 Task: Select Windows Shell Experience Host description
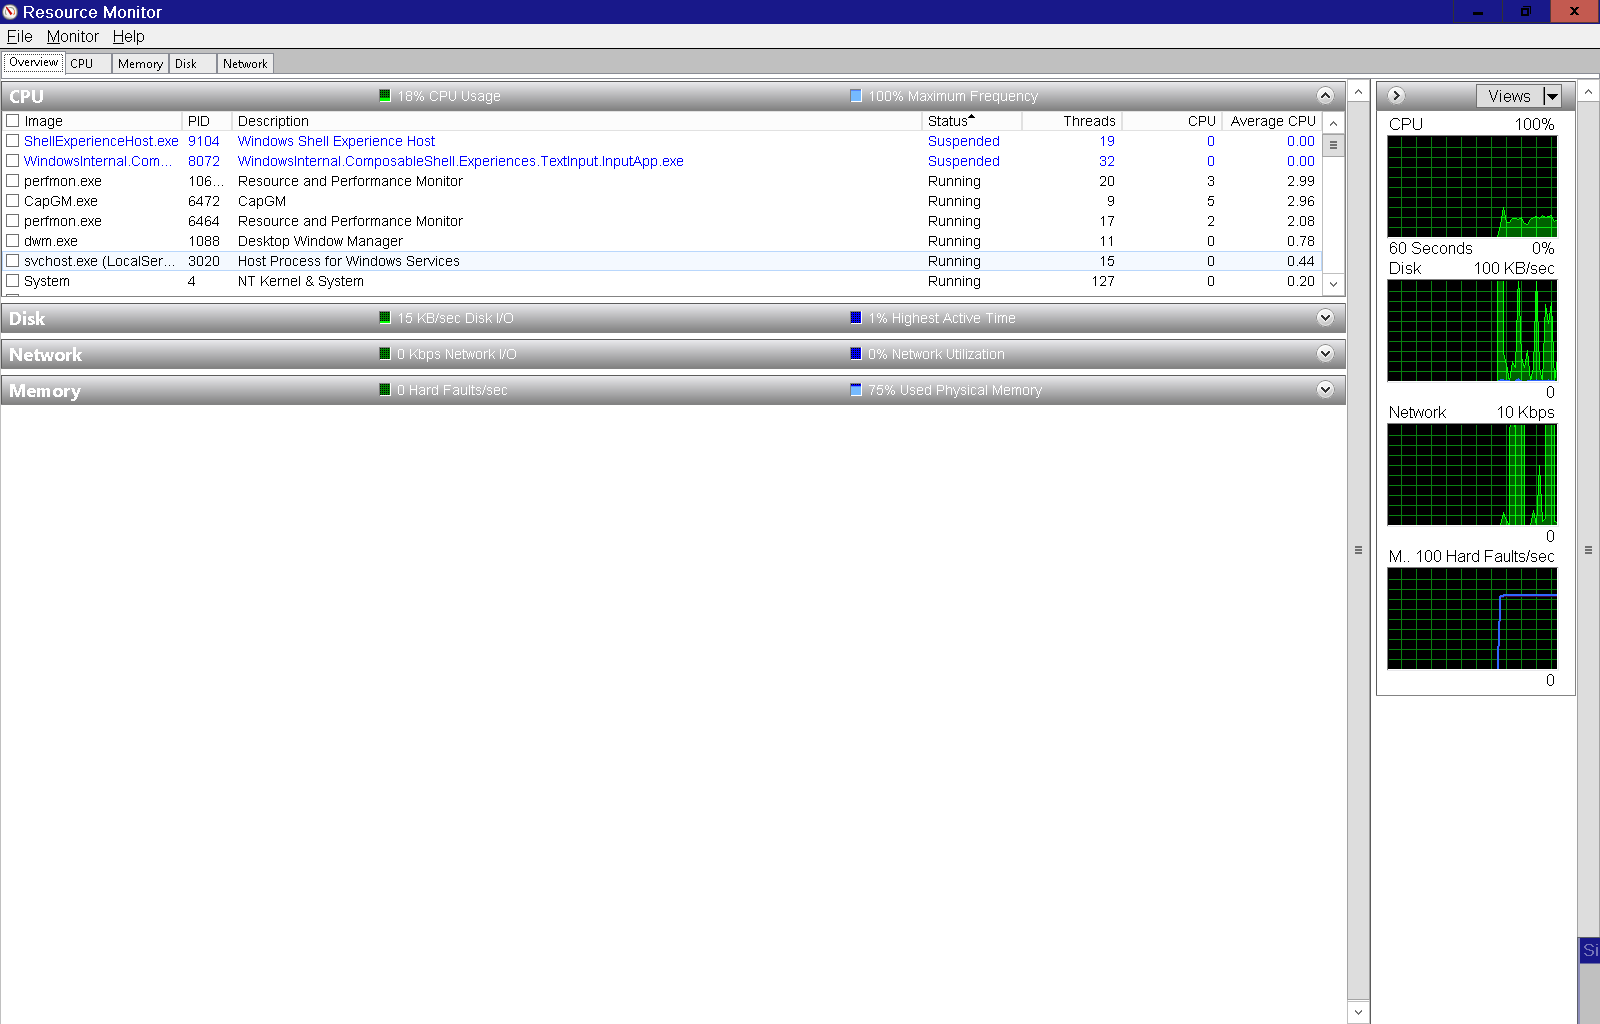tap(336, 141)
